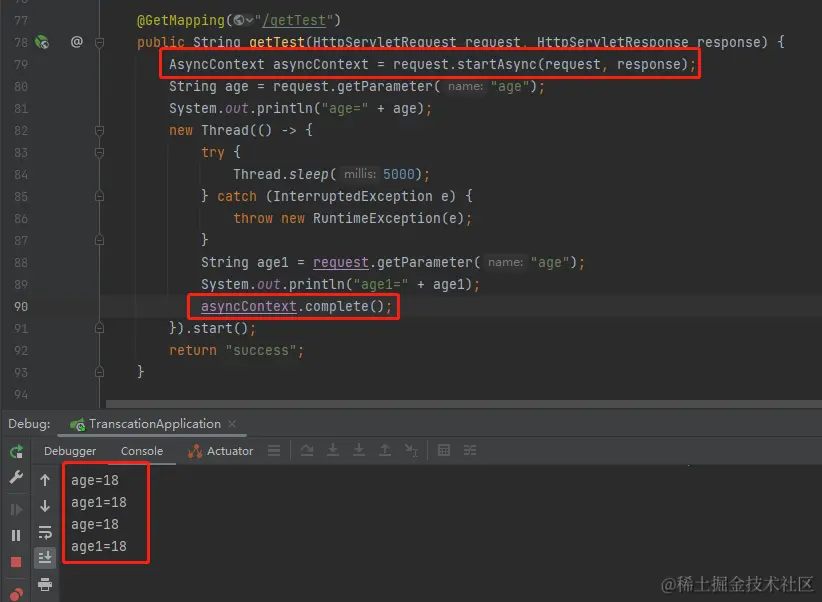
Task: Click the console up-arrow stack trace icon
Action: tap(45, 480)
